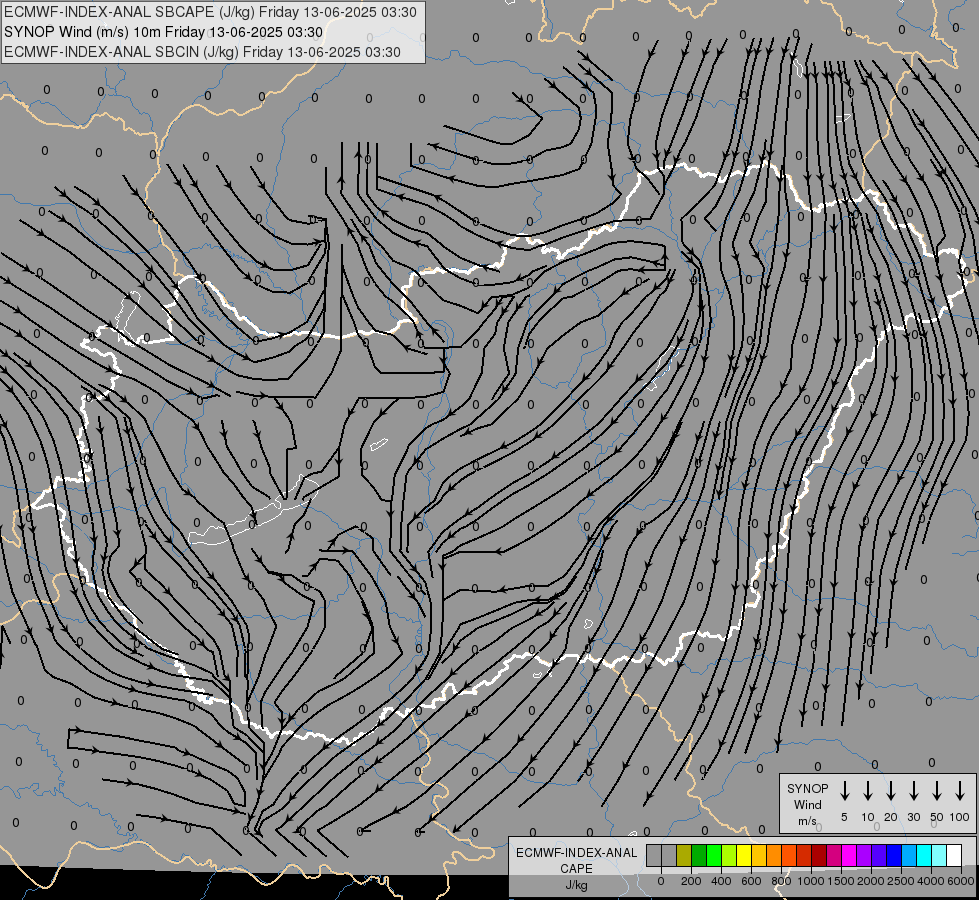Click the wind arrow above the 10 m/s label
This screenshot has width=979, height=900.
pyautogui.click(x=868, y=791)
